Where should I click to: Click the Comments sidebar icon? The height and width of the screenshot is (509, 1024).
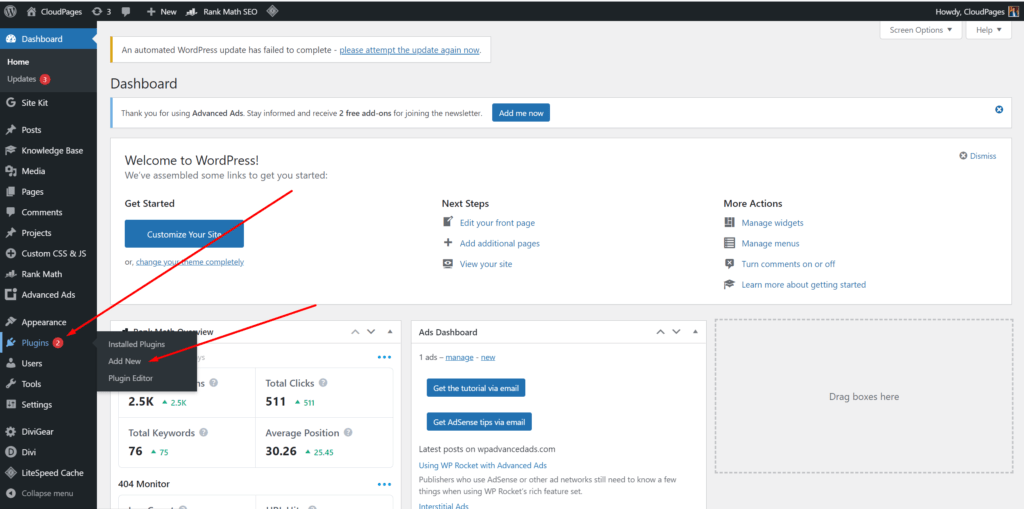coord(10,212)
